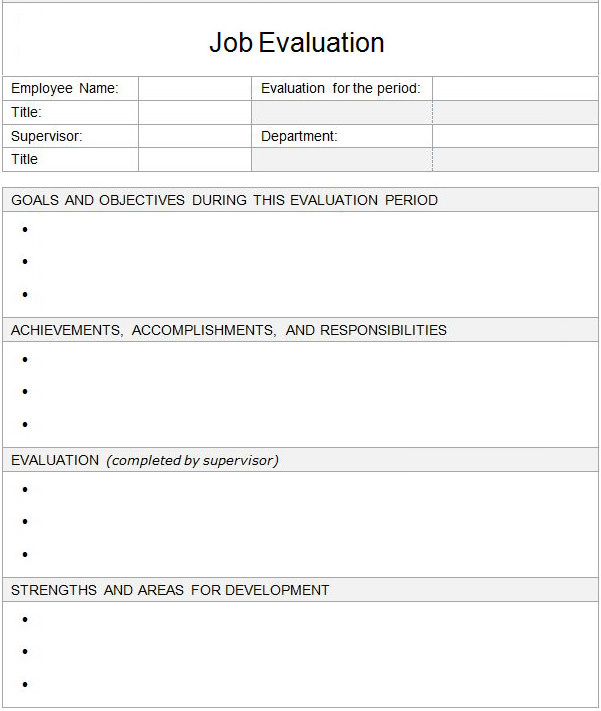Click last bullet under Strengths section
601x711 pixels.
click(x=25, y=684)
